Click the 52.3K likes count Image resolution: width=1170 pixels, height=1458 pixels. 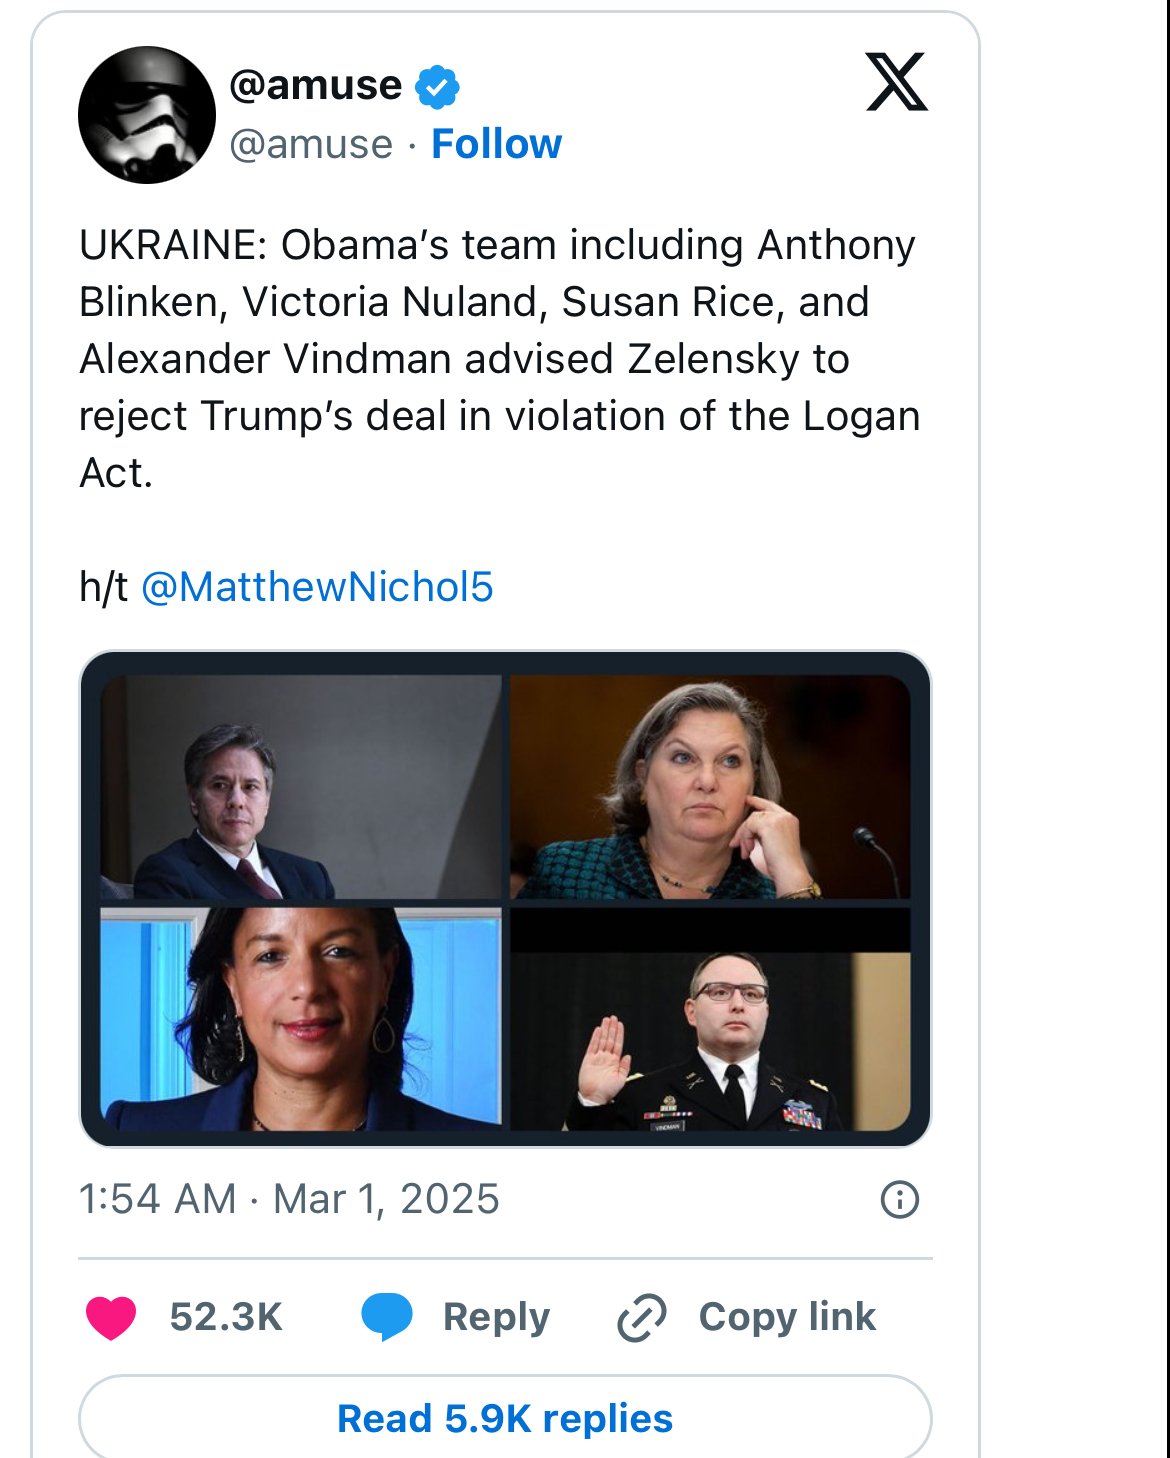[226, 1317]
